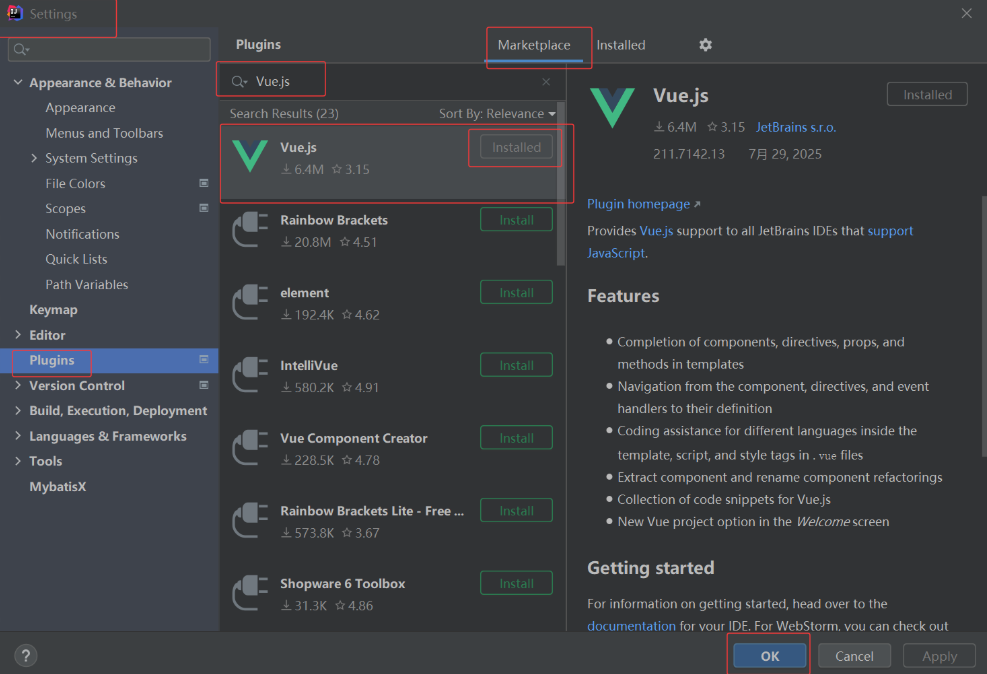Select the Plugins settings item
987x674 pixels.
click(x=109, y=361)
